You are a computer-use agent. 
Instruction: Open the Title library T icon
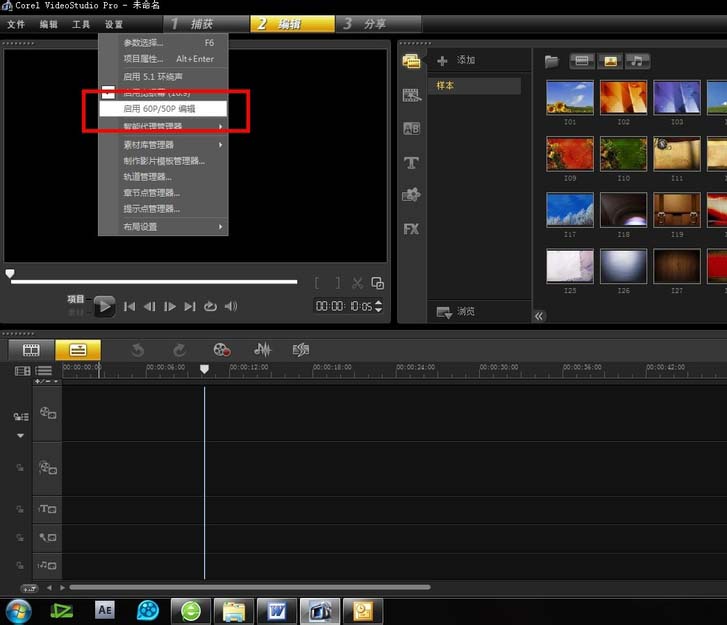(x=411, y=163)
